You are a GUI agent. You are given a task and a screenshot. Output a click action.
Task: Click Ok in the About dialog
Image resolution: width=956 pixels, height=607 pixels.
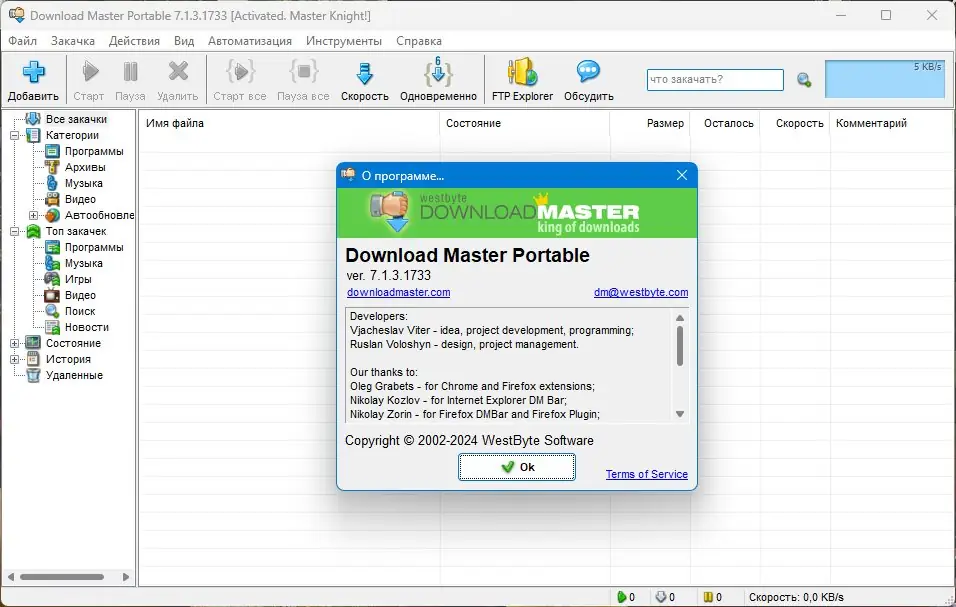tap(516, 467)
